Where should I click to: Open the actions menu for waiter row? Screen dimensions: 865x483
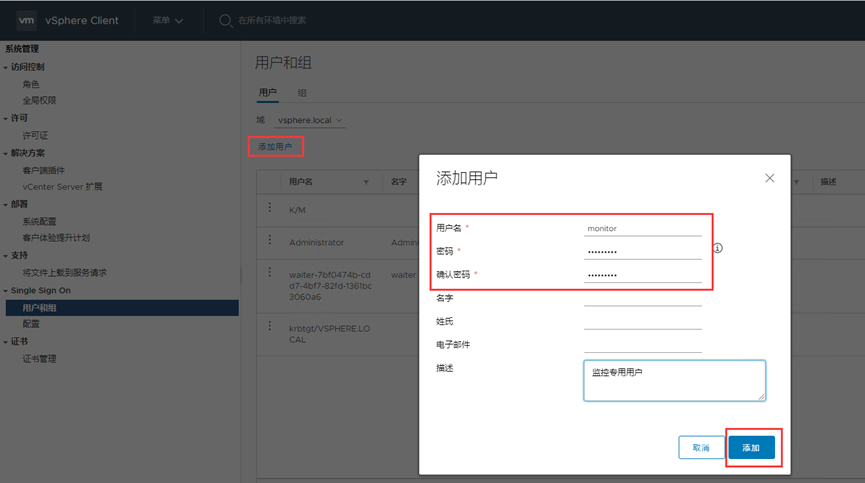(270, 272)
